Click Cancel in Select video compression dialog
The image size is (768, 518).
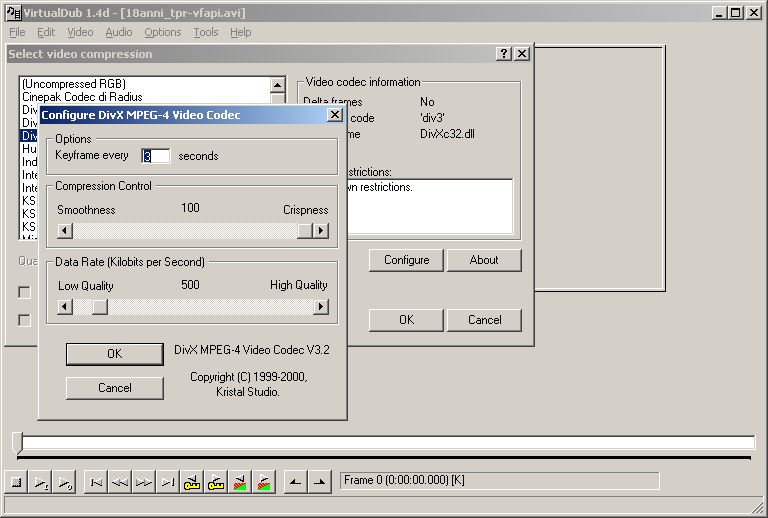[484, 320]
